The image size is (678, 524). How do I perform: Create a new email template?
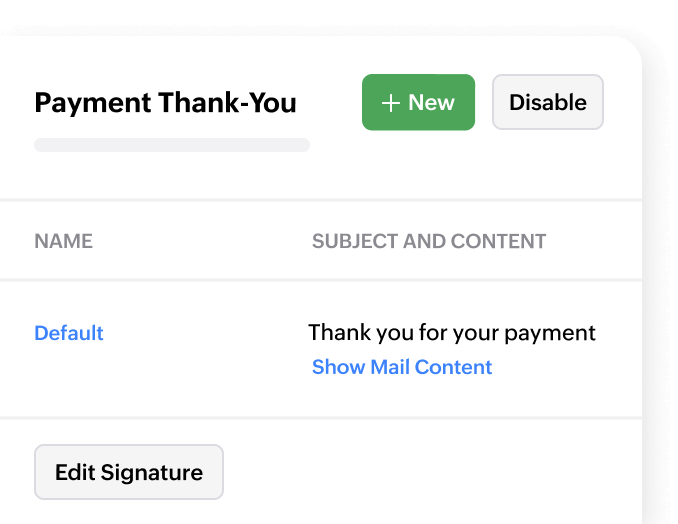(x=418, y=102)
